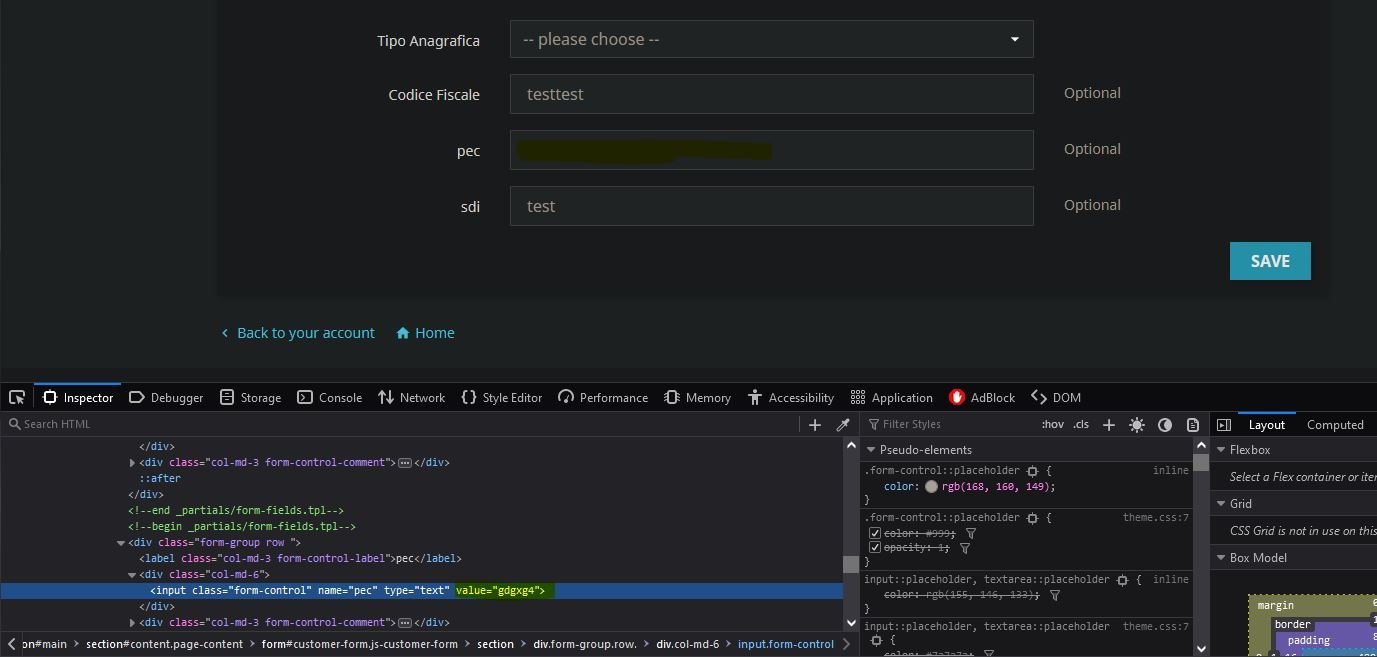Screen dimensions: 1377x657
Task: Click the rgb(168, 160, 149) color swatch
Action: [x=931, y=487]
